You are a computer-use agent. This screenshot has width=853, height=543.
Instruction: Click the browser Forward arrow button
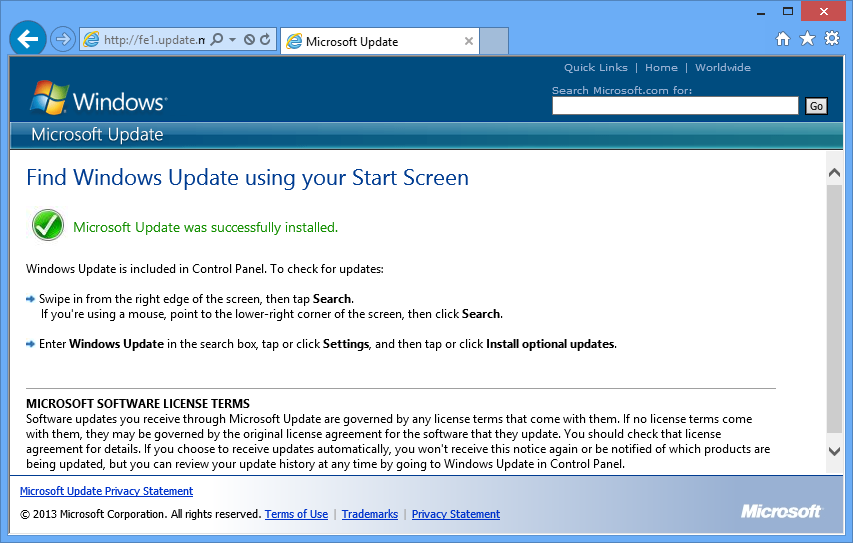pos(63,39)
